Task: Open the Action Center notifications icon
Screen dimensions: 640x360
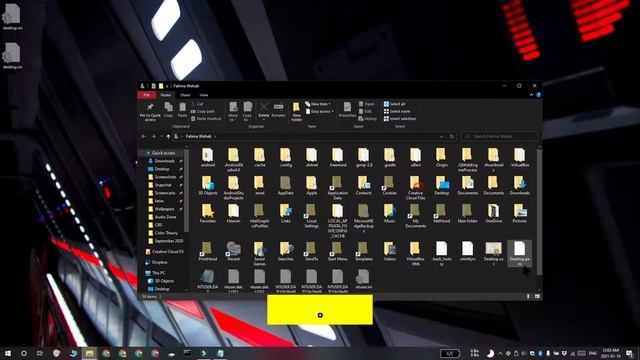Action: (x=629, y=353)
